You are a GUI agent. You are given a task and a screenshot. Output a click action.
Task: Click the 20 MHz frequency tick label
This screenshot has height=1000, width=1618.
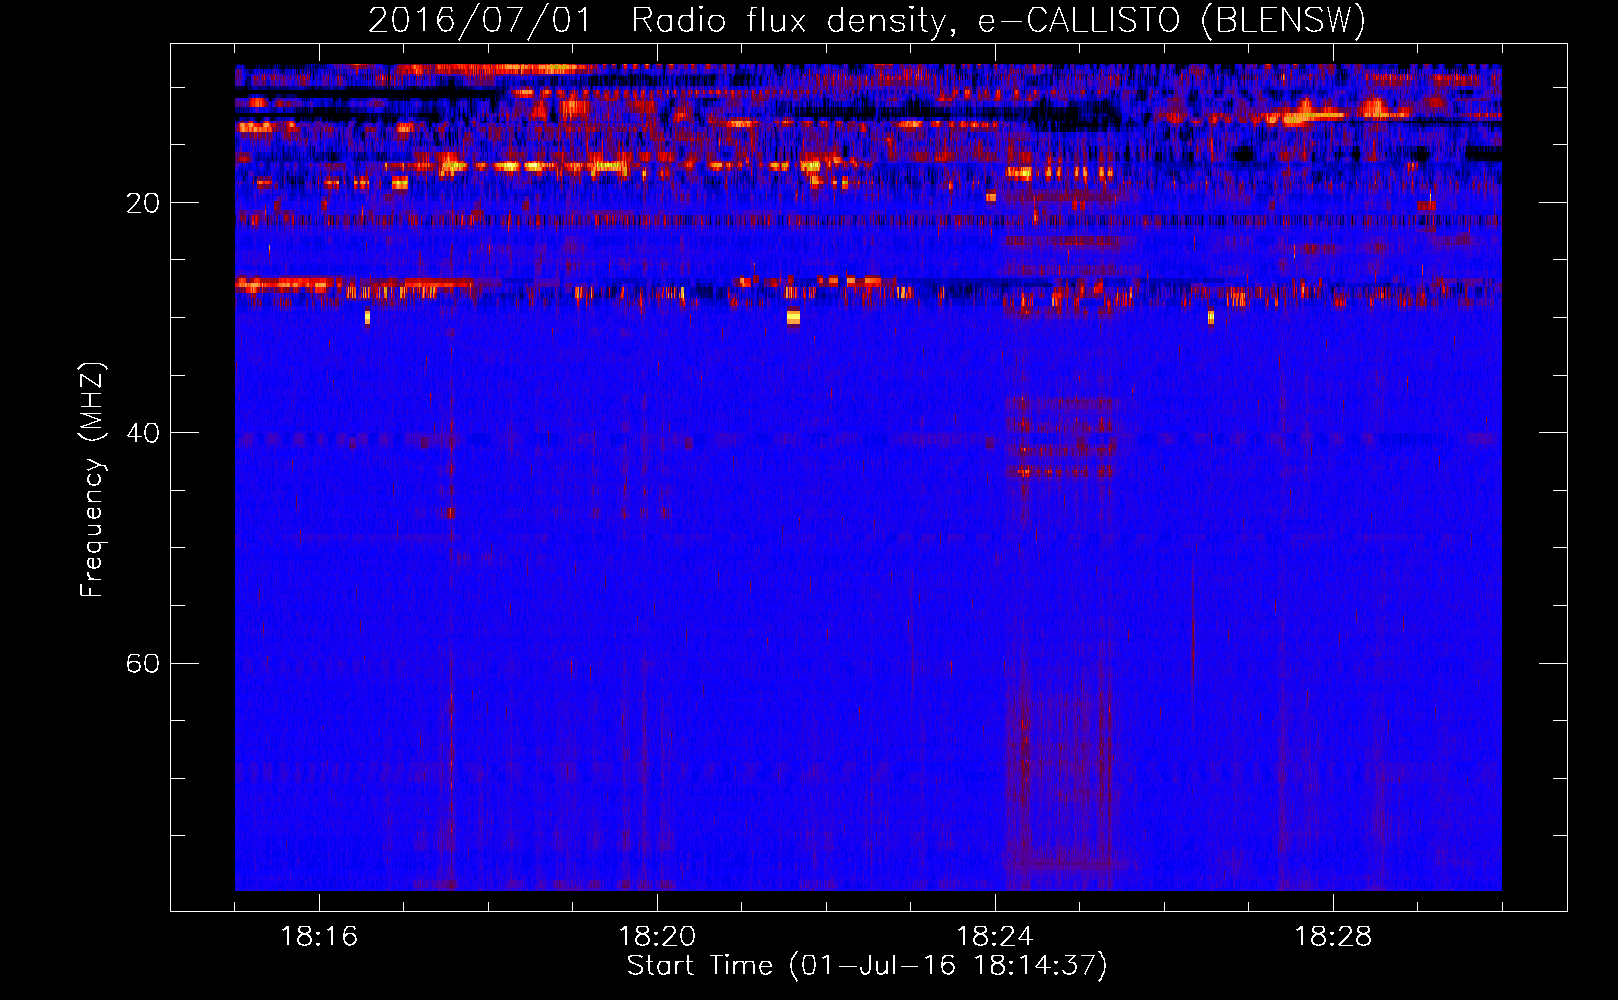point(142,203)
